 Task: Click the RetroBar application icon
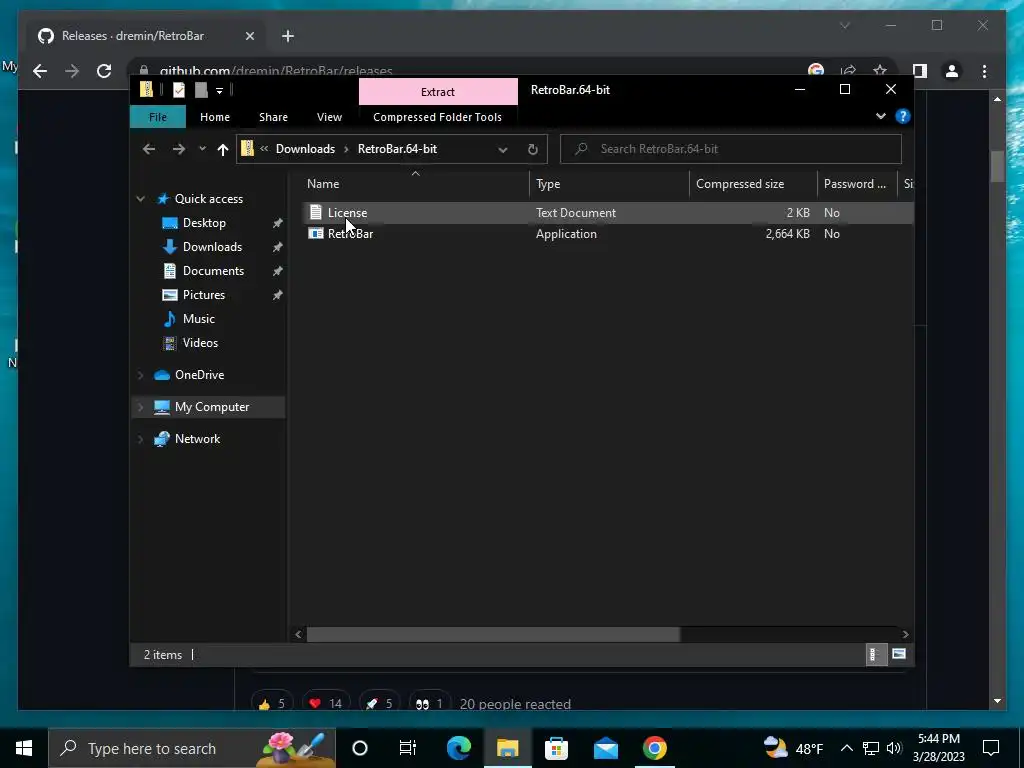(315, 234)
